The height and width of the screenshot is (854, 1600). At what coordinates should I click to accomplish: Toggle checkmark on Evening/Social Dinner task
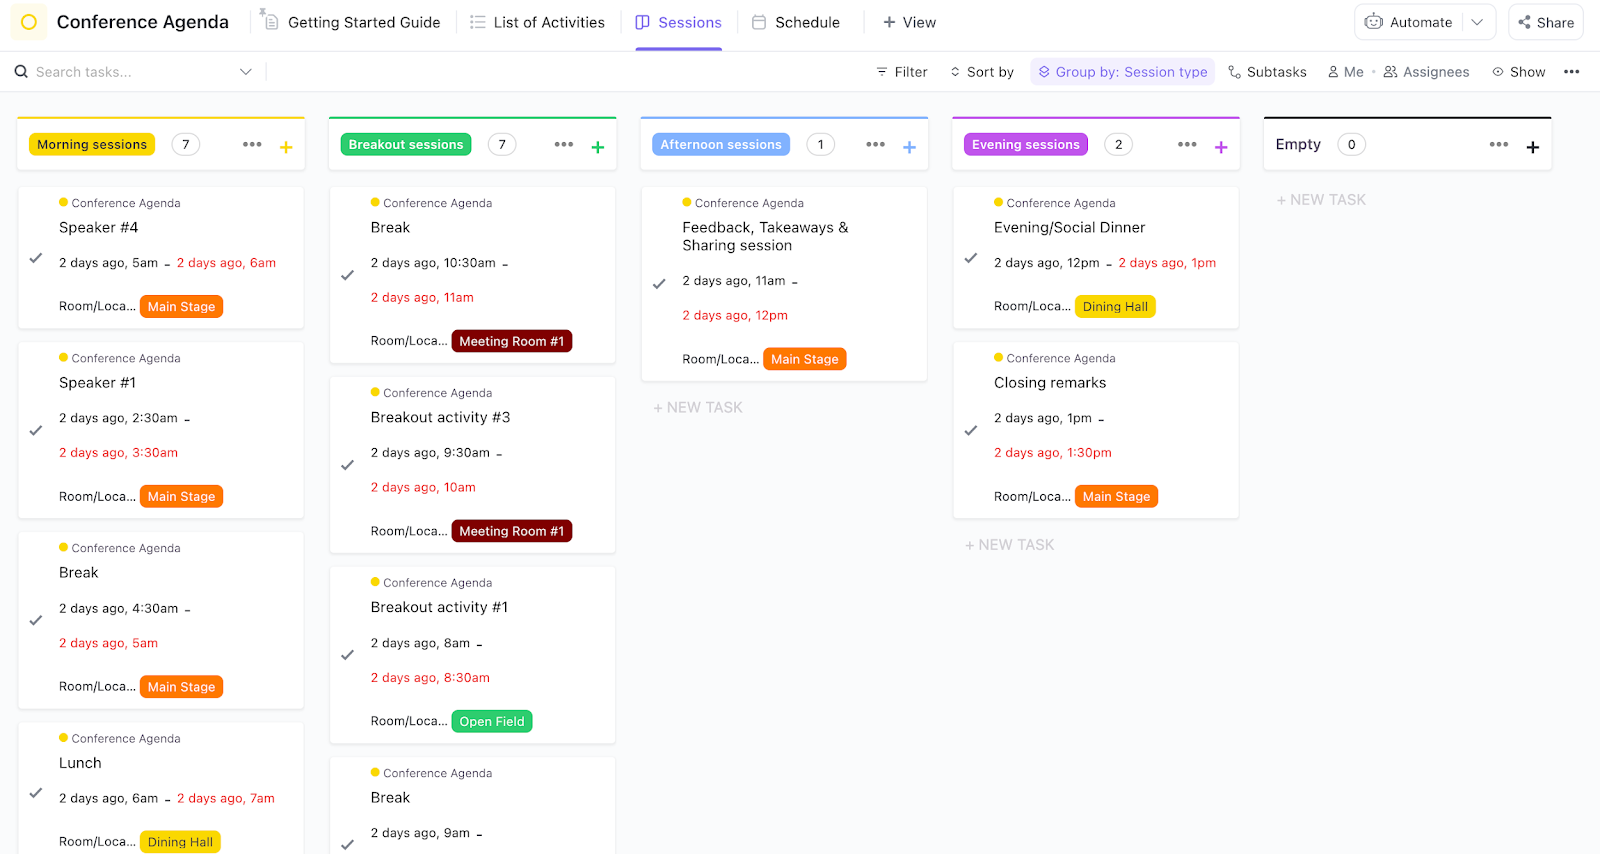click(971, 258)
